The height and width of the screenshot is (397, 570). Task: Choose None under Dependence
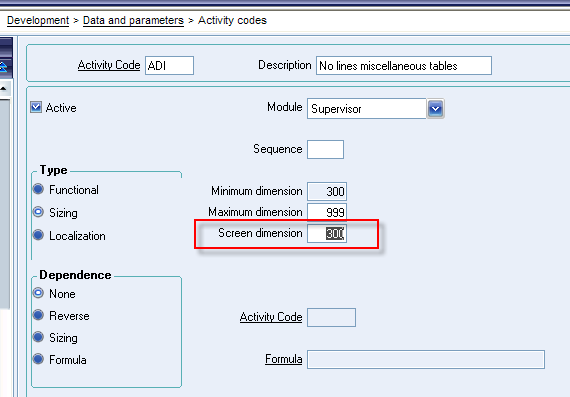coord(38,293)
